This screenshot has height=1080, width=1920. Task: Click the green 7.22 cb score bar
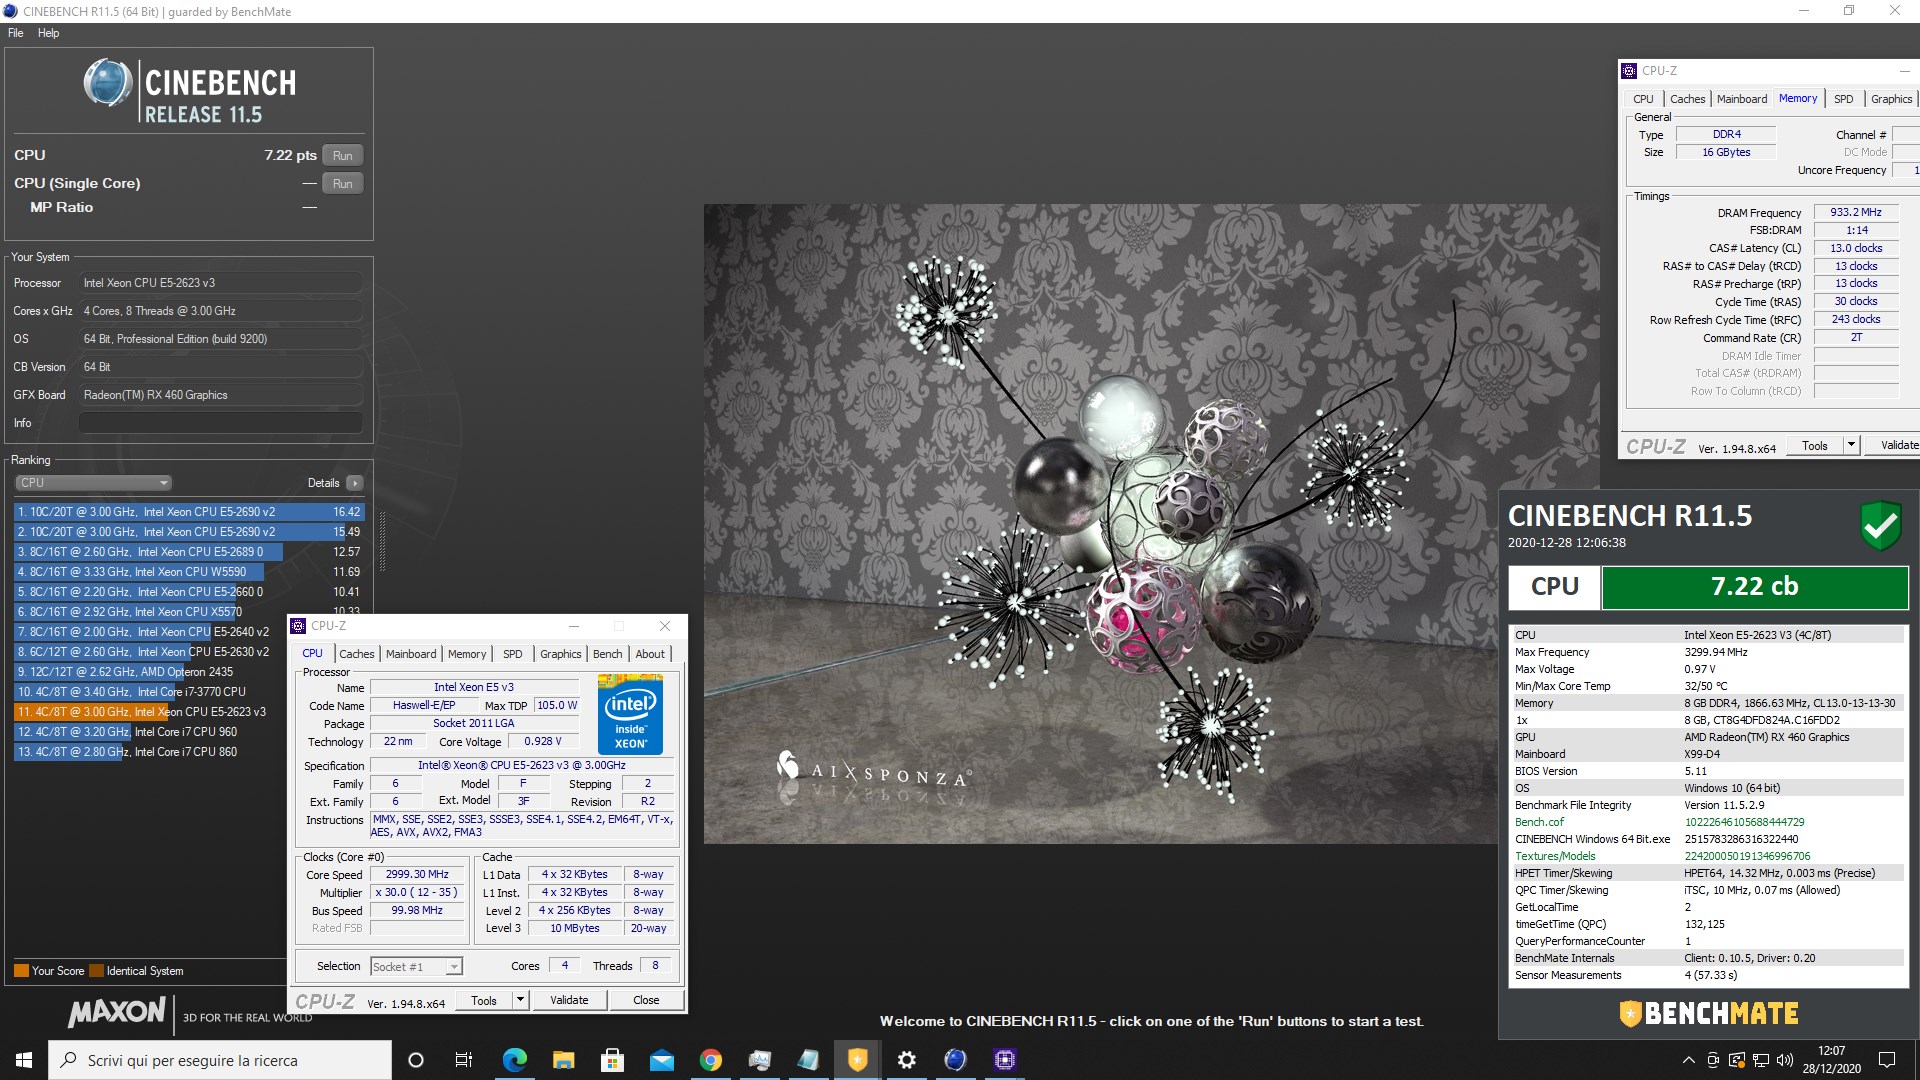tap(1755, 587)
